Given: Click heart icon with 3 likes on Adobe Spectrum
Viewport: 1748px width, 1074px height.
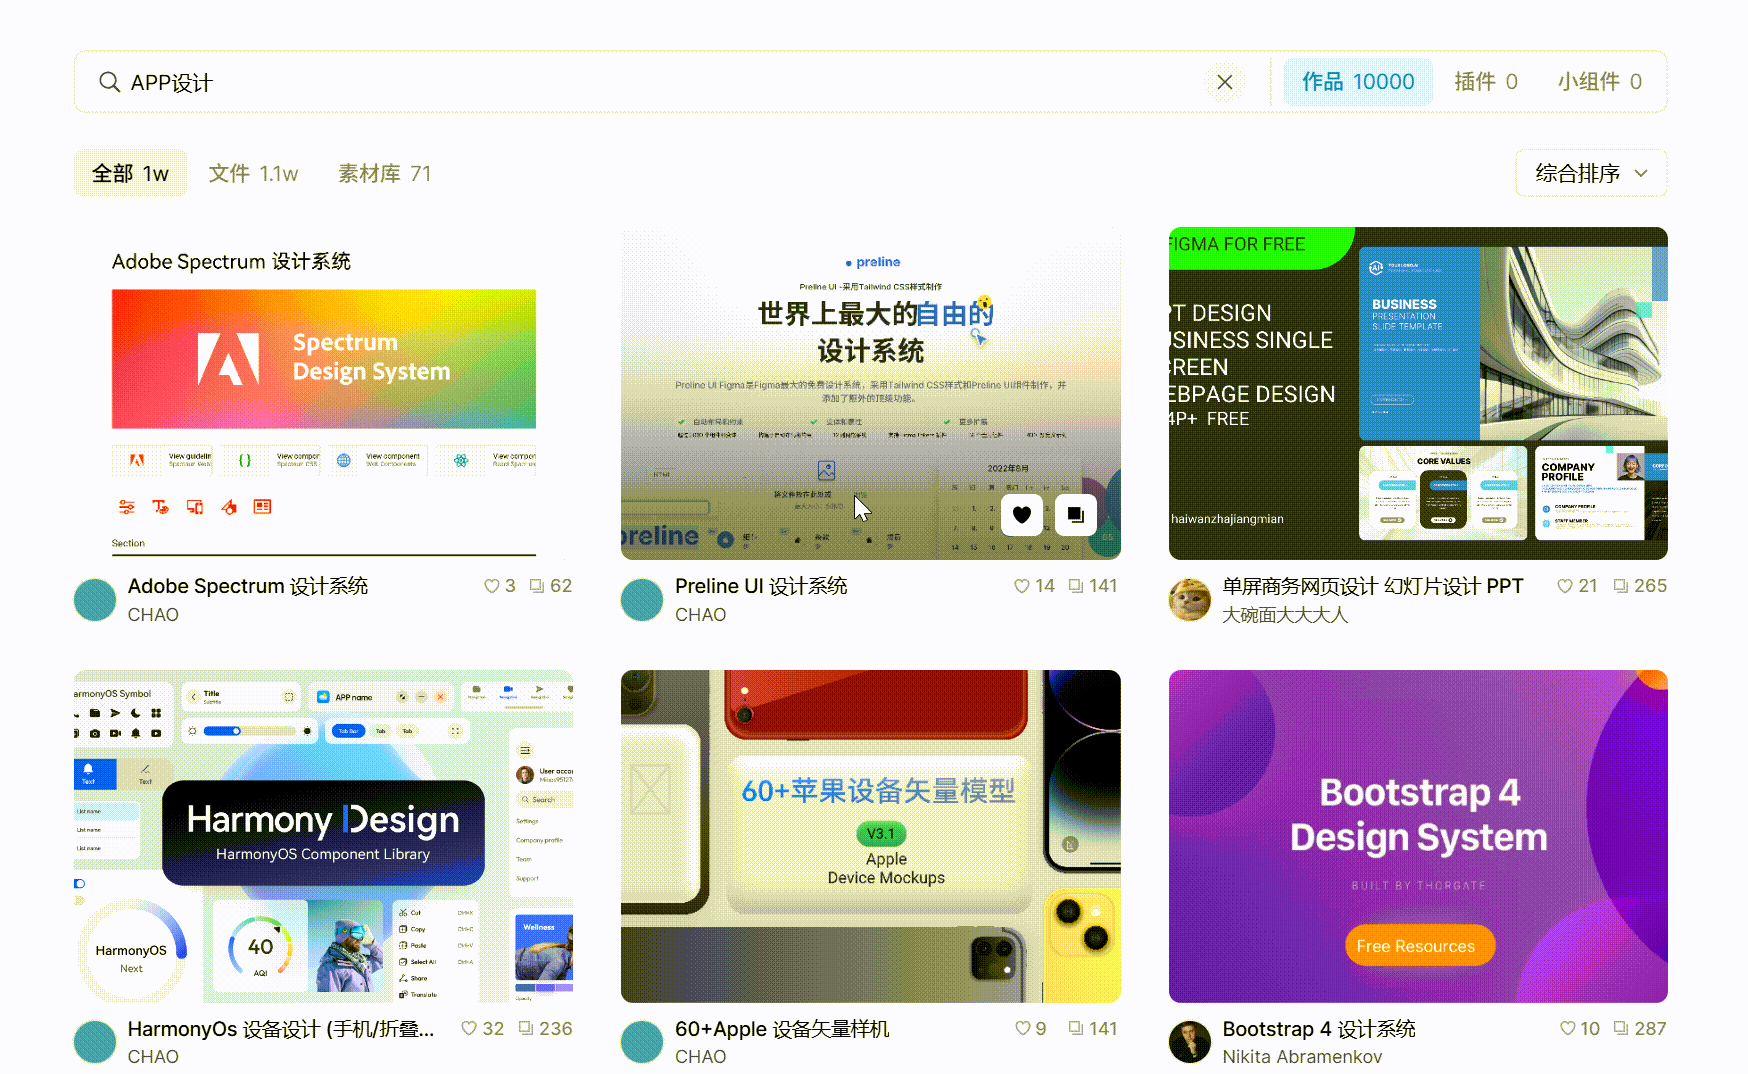Looking at the screenshot, I should (x=492, y=586).
